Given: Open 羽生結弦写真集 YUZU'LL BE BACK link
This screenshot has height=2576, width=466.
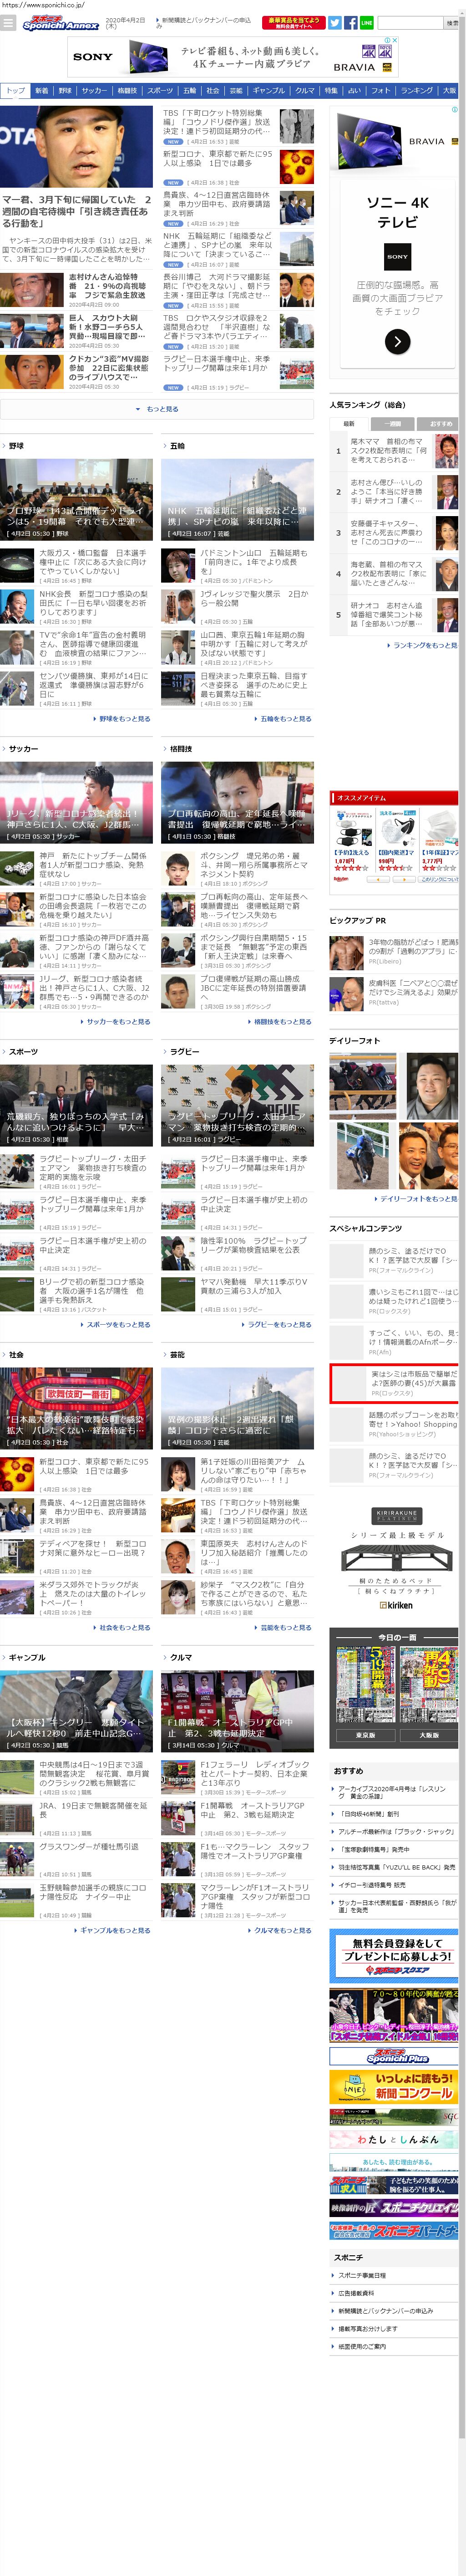Looking at the screenshot, I should pos(397,1867).
